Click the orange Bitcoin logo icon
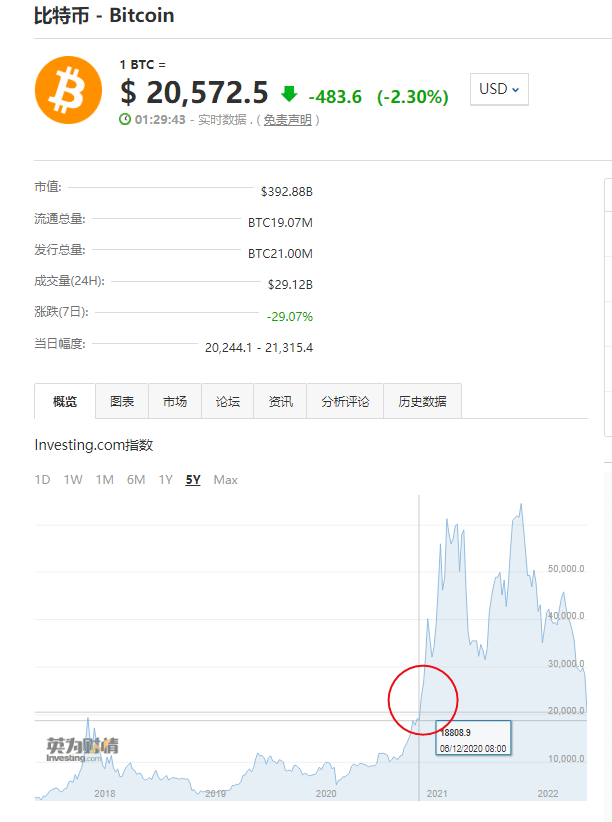 (68, 89)
